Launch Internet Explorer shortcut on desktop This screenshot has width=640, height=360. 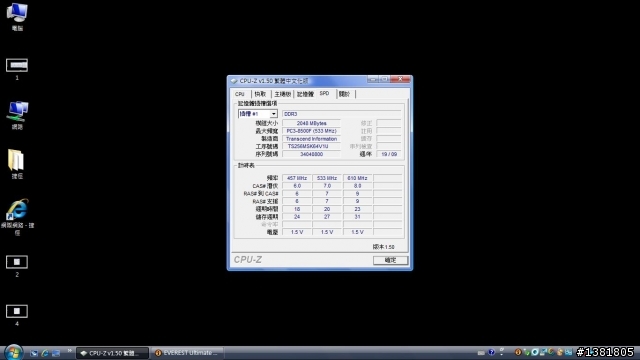pyautogui.click(x=17, y=216)
